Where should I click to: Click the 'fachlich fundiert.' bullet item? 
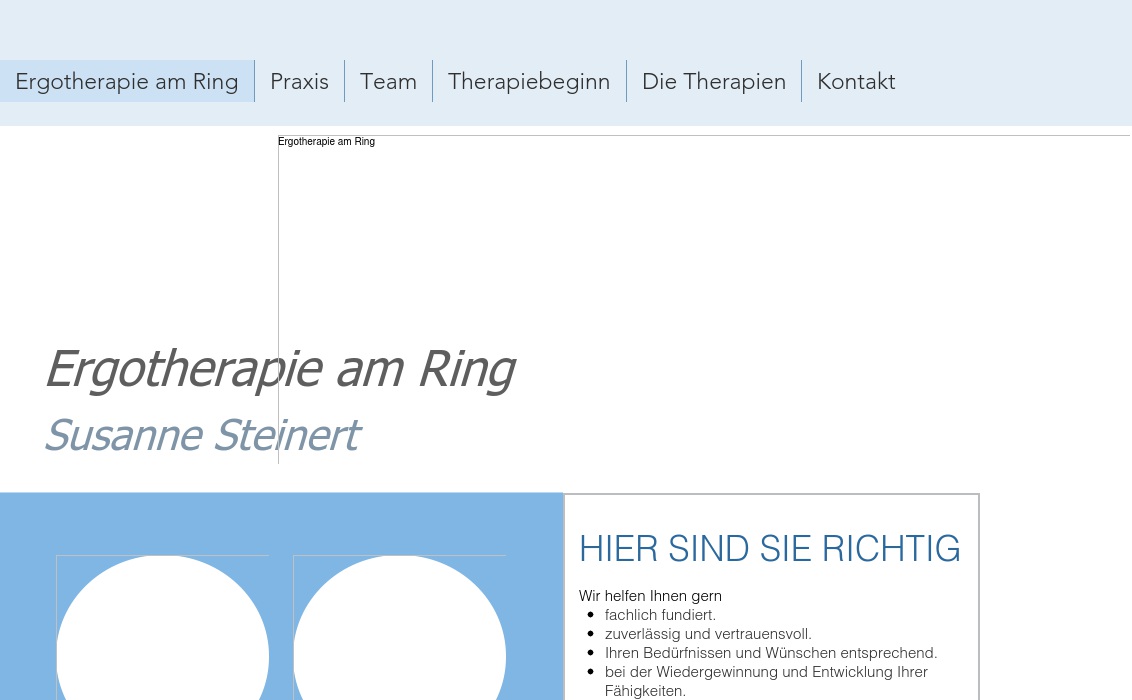point(660,615)
